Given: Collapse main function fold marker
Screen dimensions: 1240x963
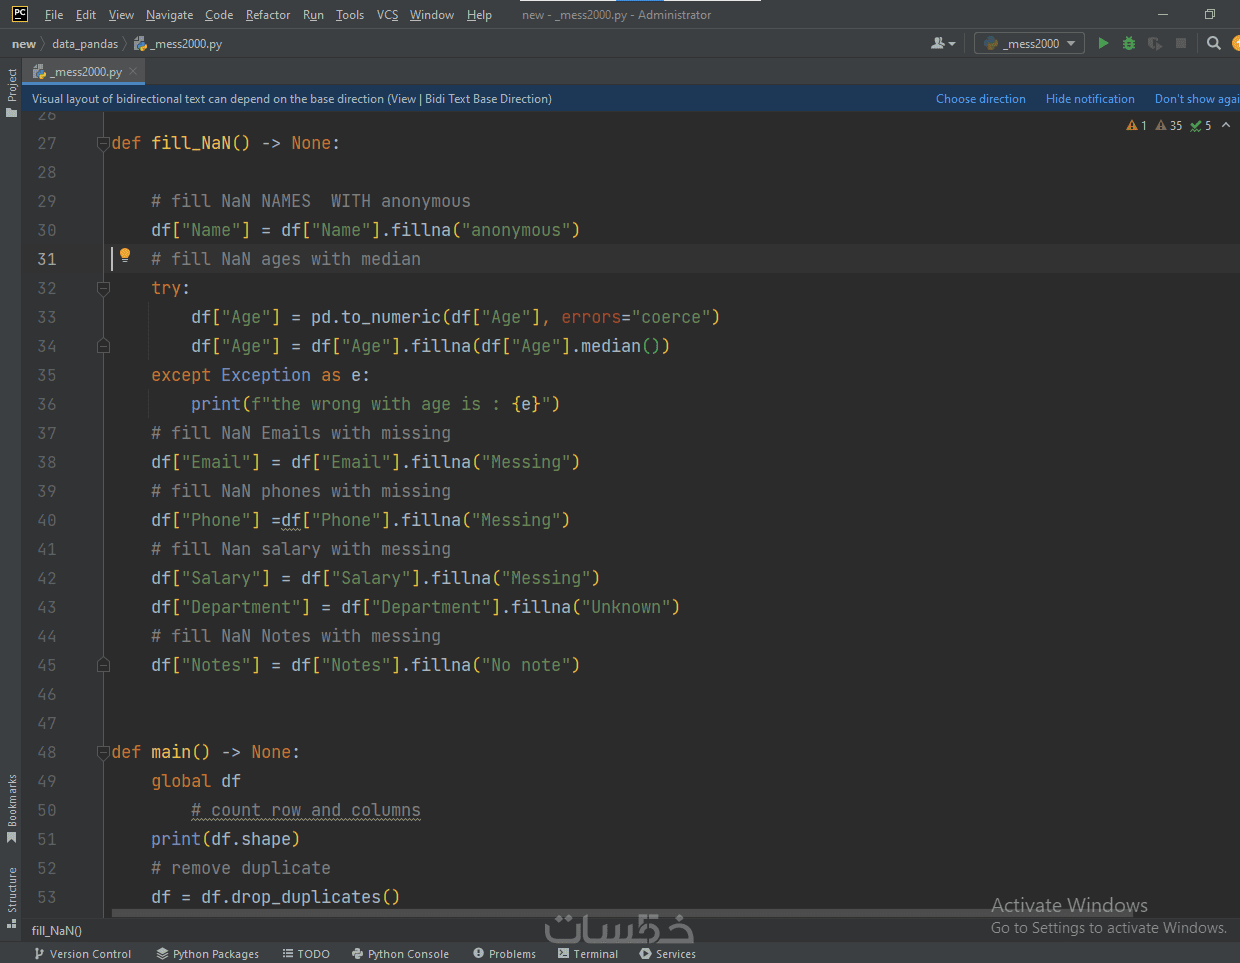Looking at the screenshot, I should pyautogui.click(x=103, y=752).
